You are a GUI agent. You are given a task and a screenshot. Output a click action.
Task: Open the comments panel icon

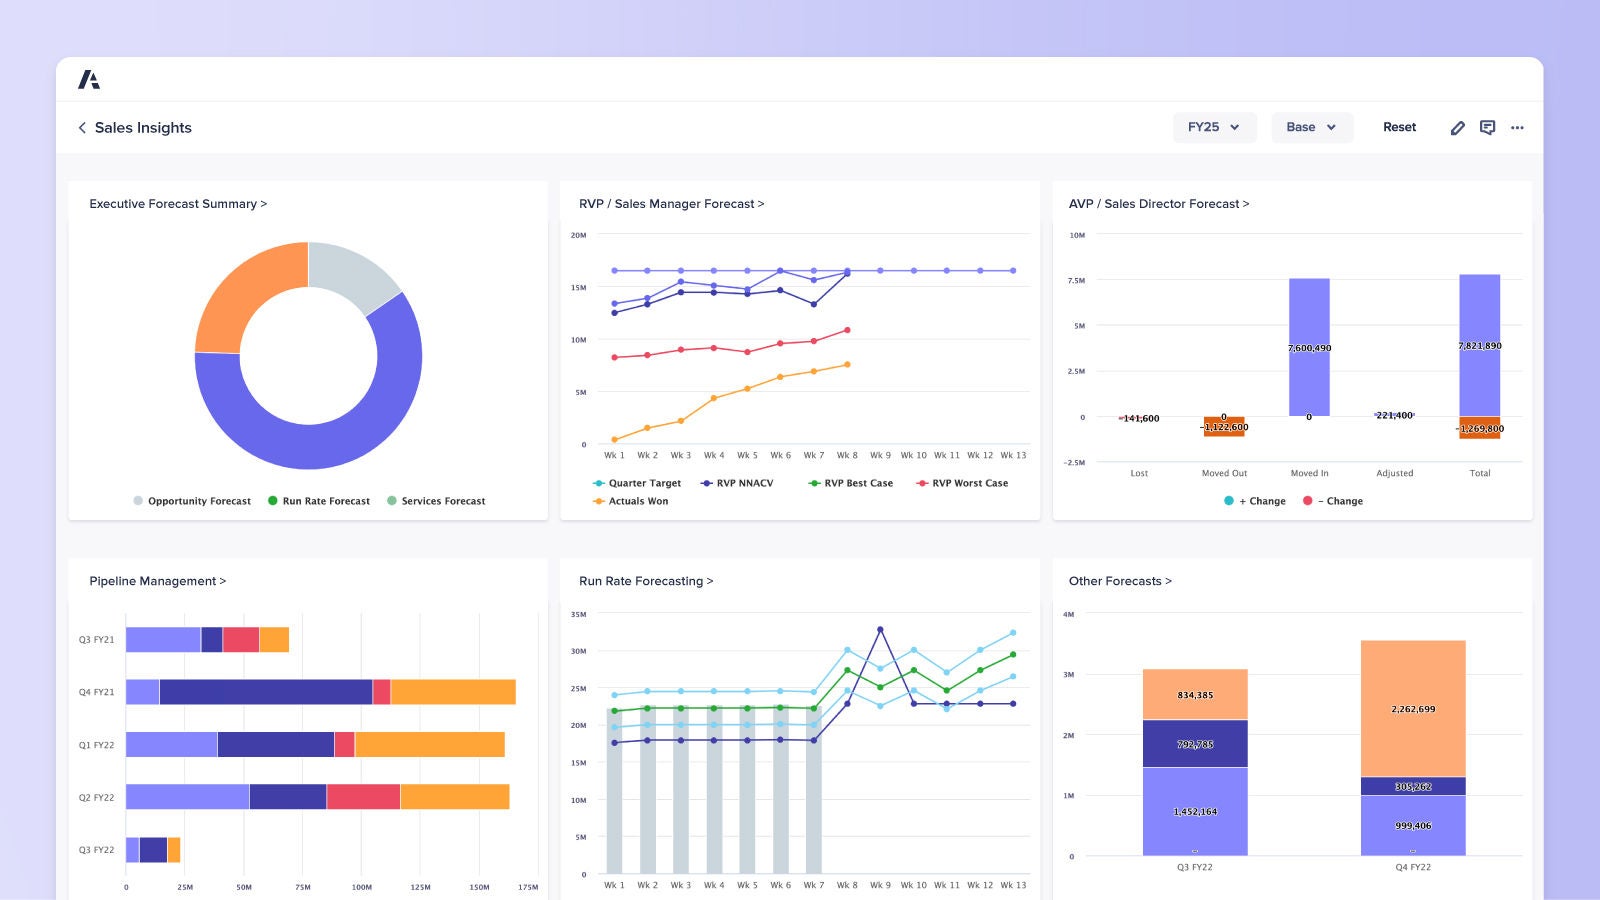click(x=1488, y=127)
